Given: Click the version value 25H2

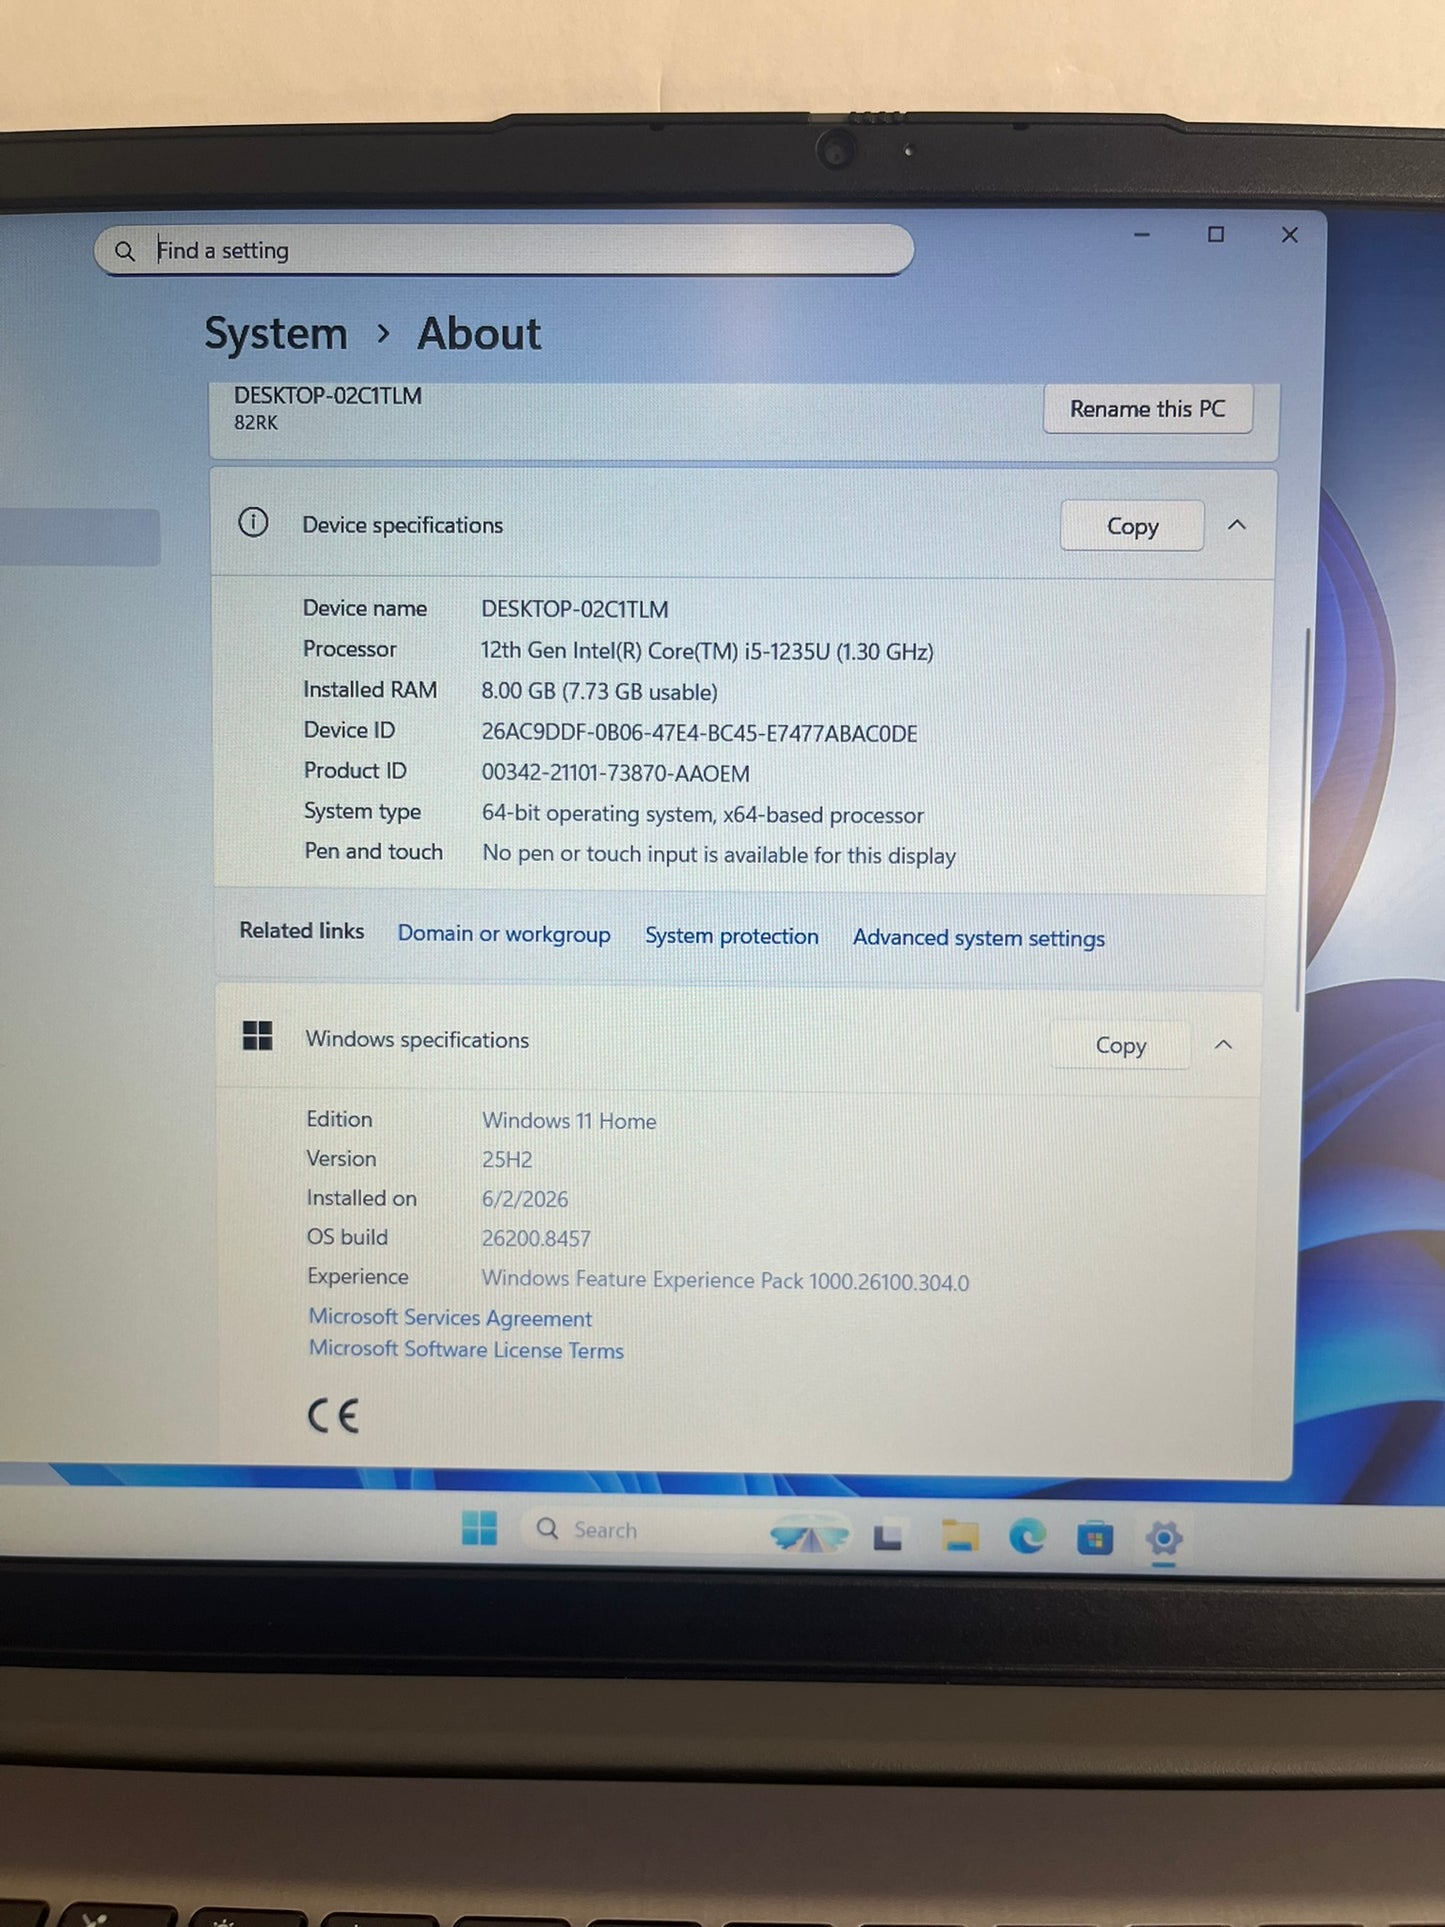Looking at the screenshot, I should coord(507,1160).
